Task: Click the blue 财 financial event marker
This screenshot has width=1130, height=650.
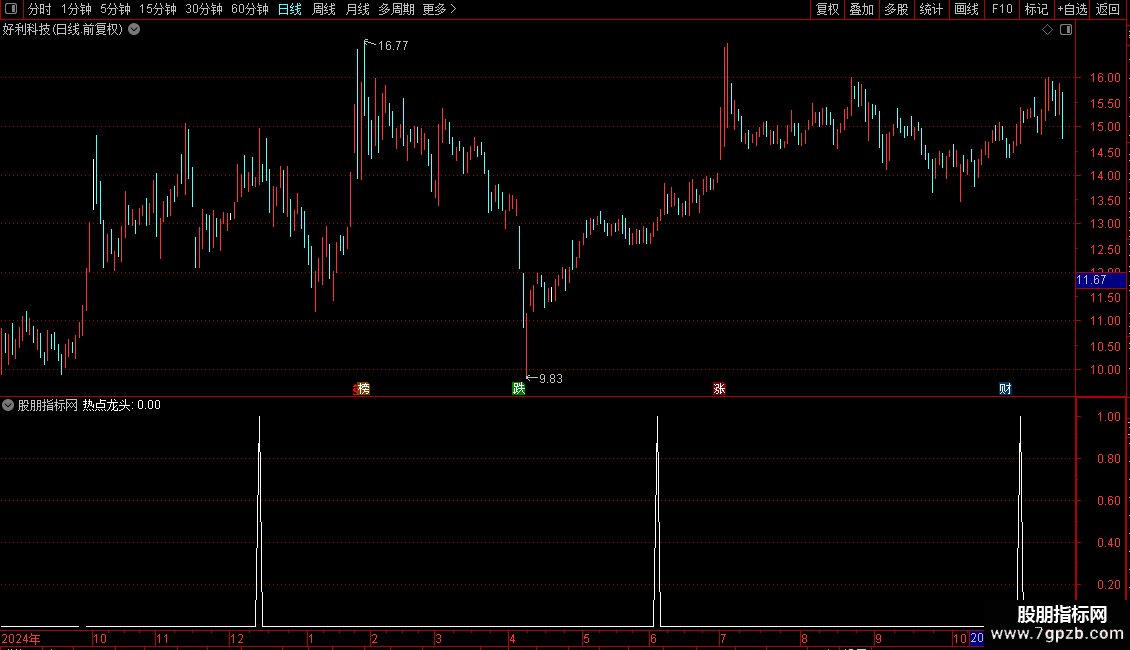Action: click(x=1005, y=388)
